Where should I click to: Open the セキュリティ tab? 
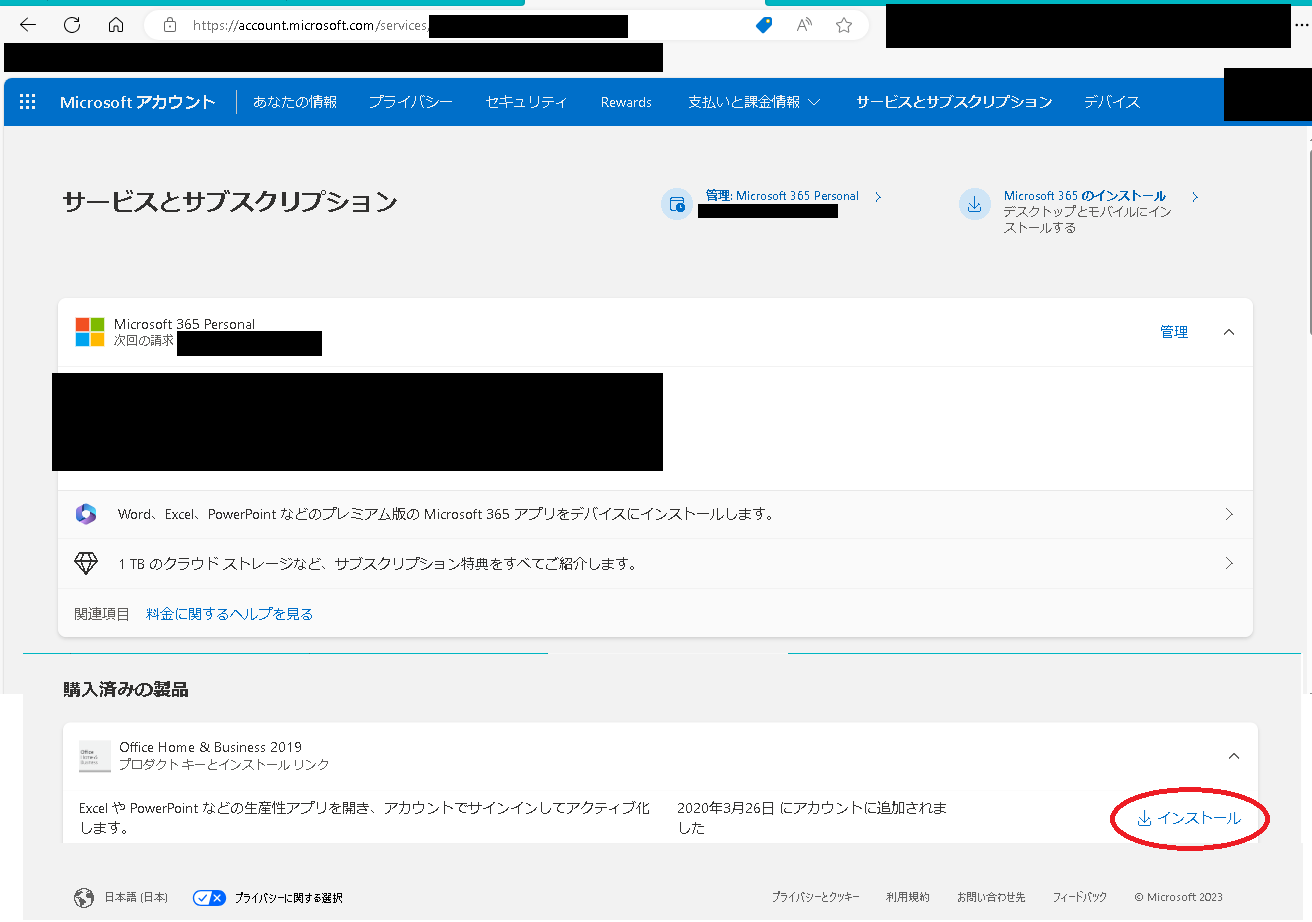point(526,102)
